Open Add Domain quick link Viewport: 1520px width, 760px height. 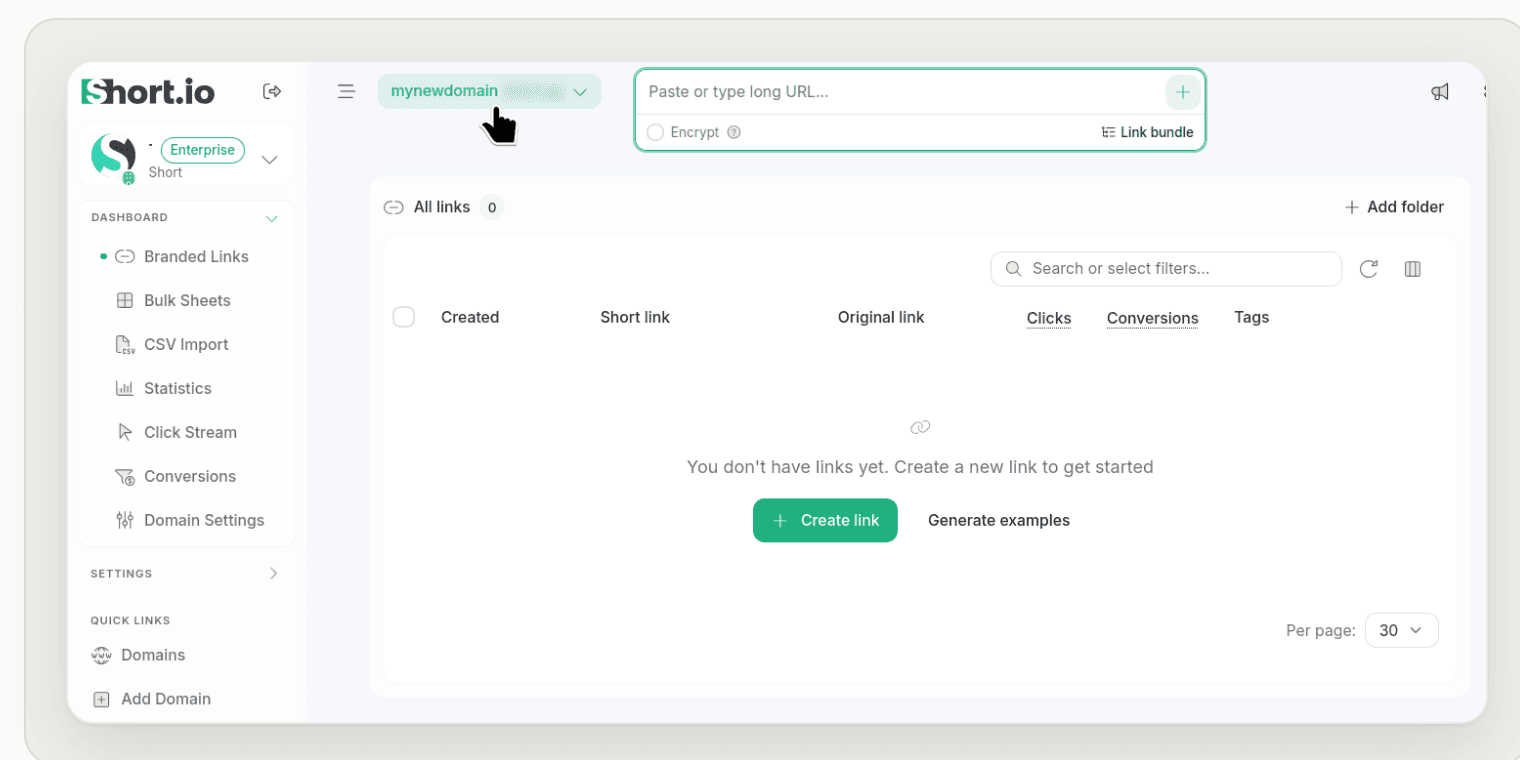point(166,699)
